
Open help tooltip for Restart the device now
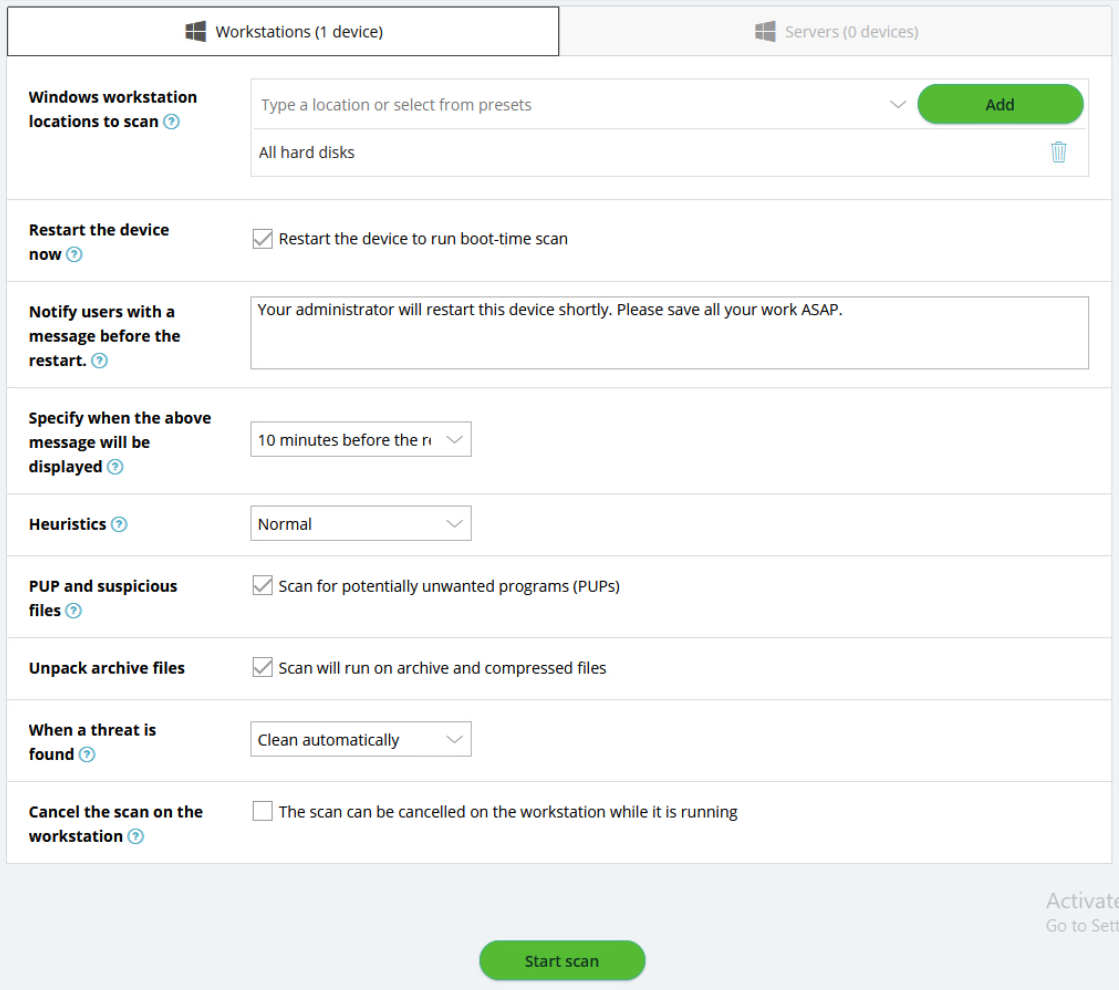(74, 255)
